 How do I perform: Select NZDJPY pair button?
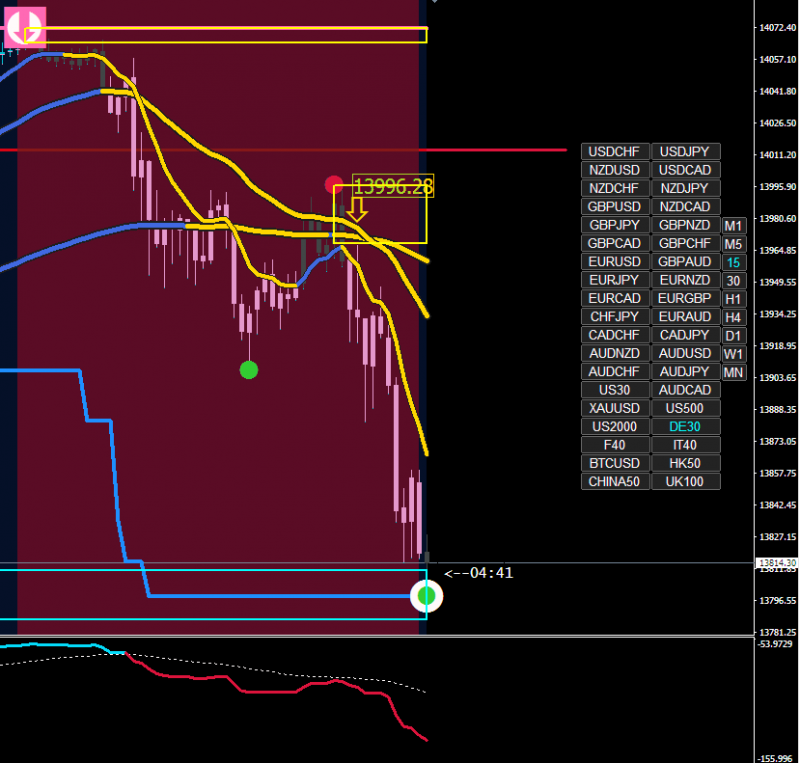685,188
